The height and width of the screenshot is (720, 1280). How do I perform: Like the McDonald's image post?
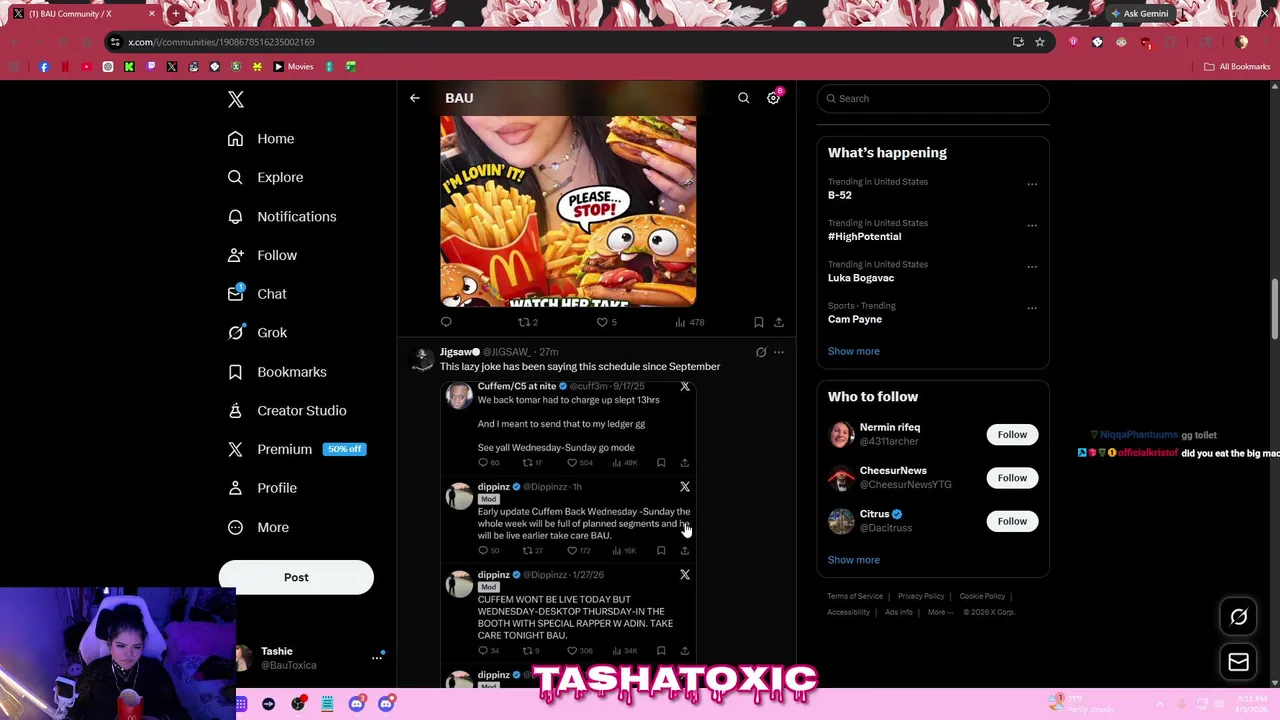pyautogui.click(x=606, y=322)
